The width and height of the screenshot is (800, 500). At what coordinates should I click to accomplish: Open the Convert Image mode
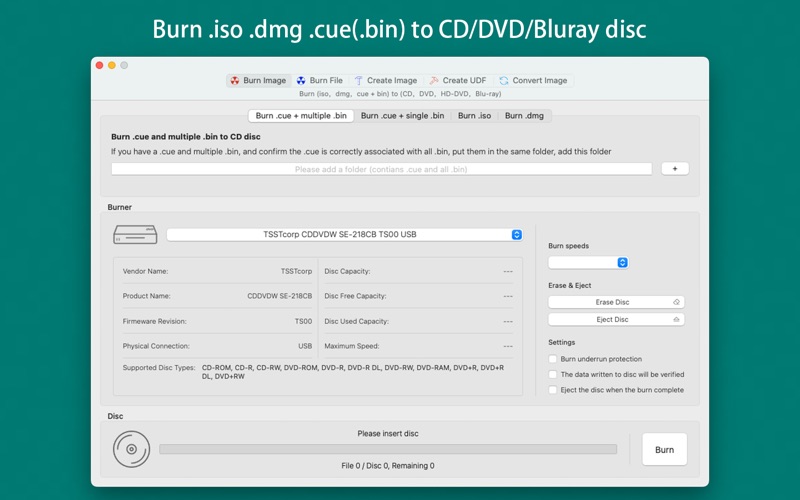(534, 81)
